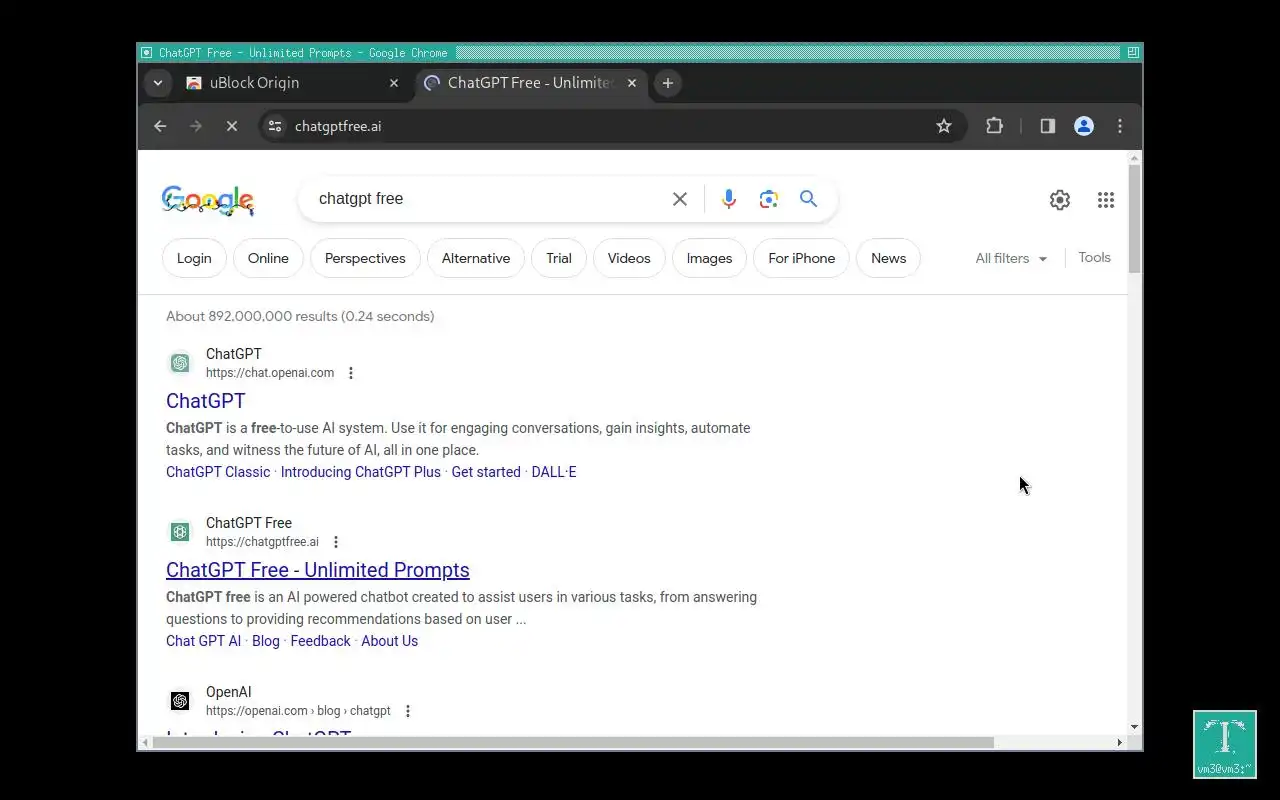Submit search with magnifier icon

[x=809, y=199]
